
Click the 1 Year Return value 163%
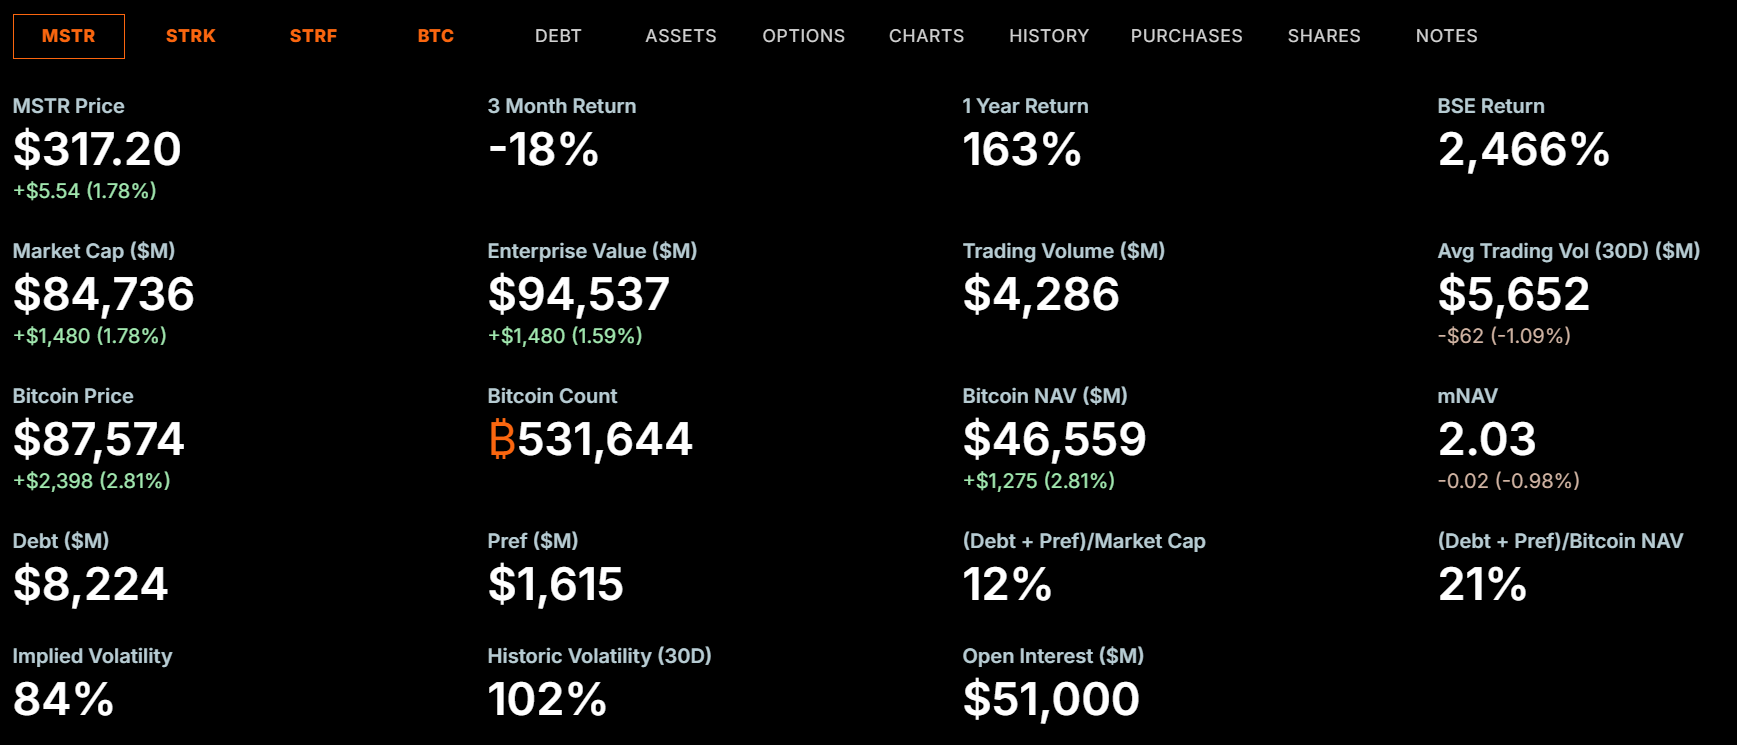[x=1021, y=150]
